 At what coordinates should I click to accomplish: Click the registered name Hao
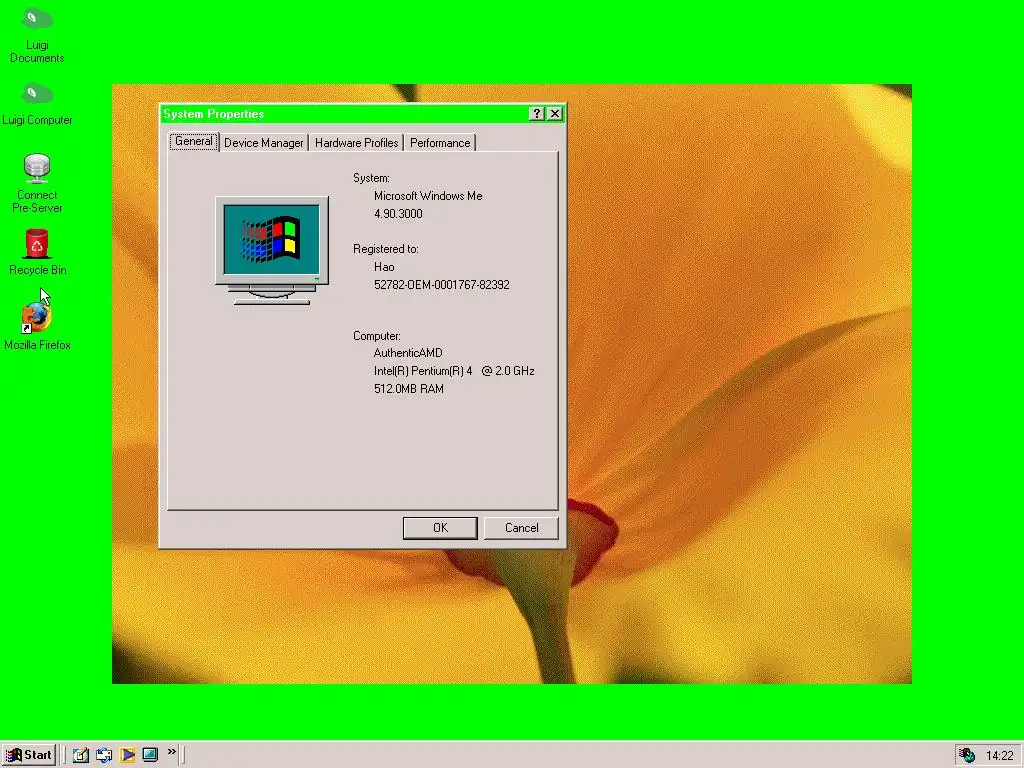click(x=384, y=266)
